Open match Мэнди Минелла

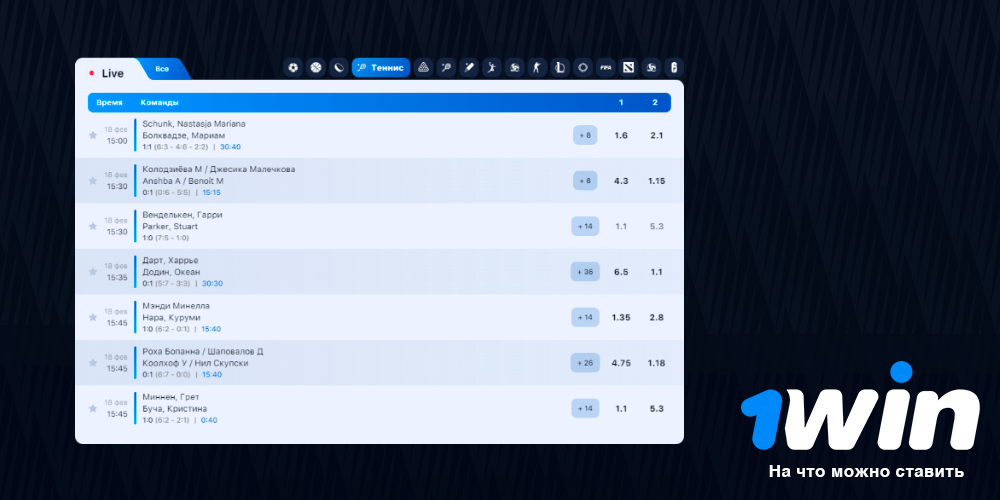tap(176, 305)
